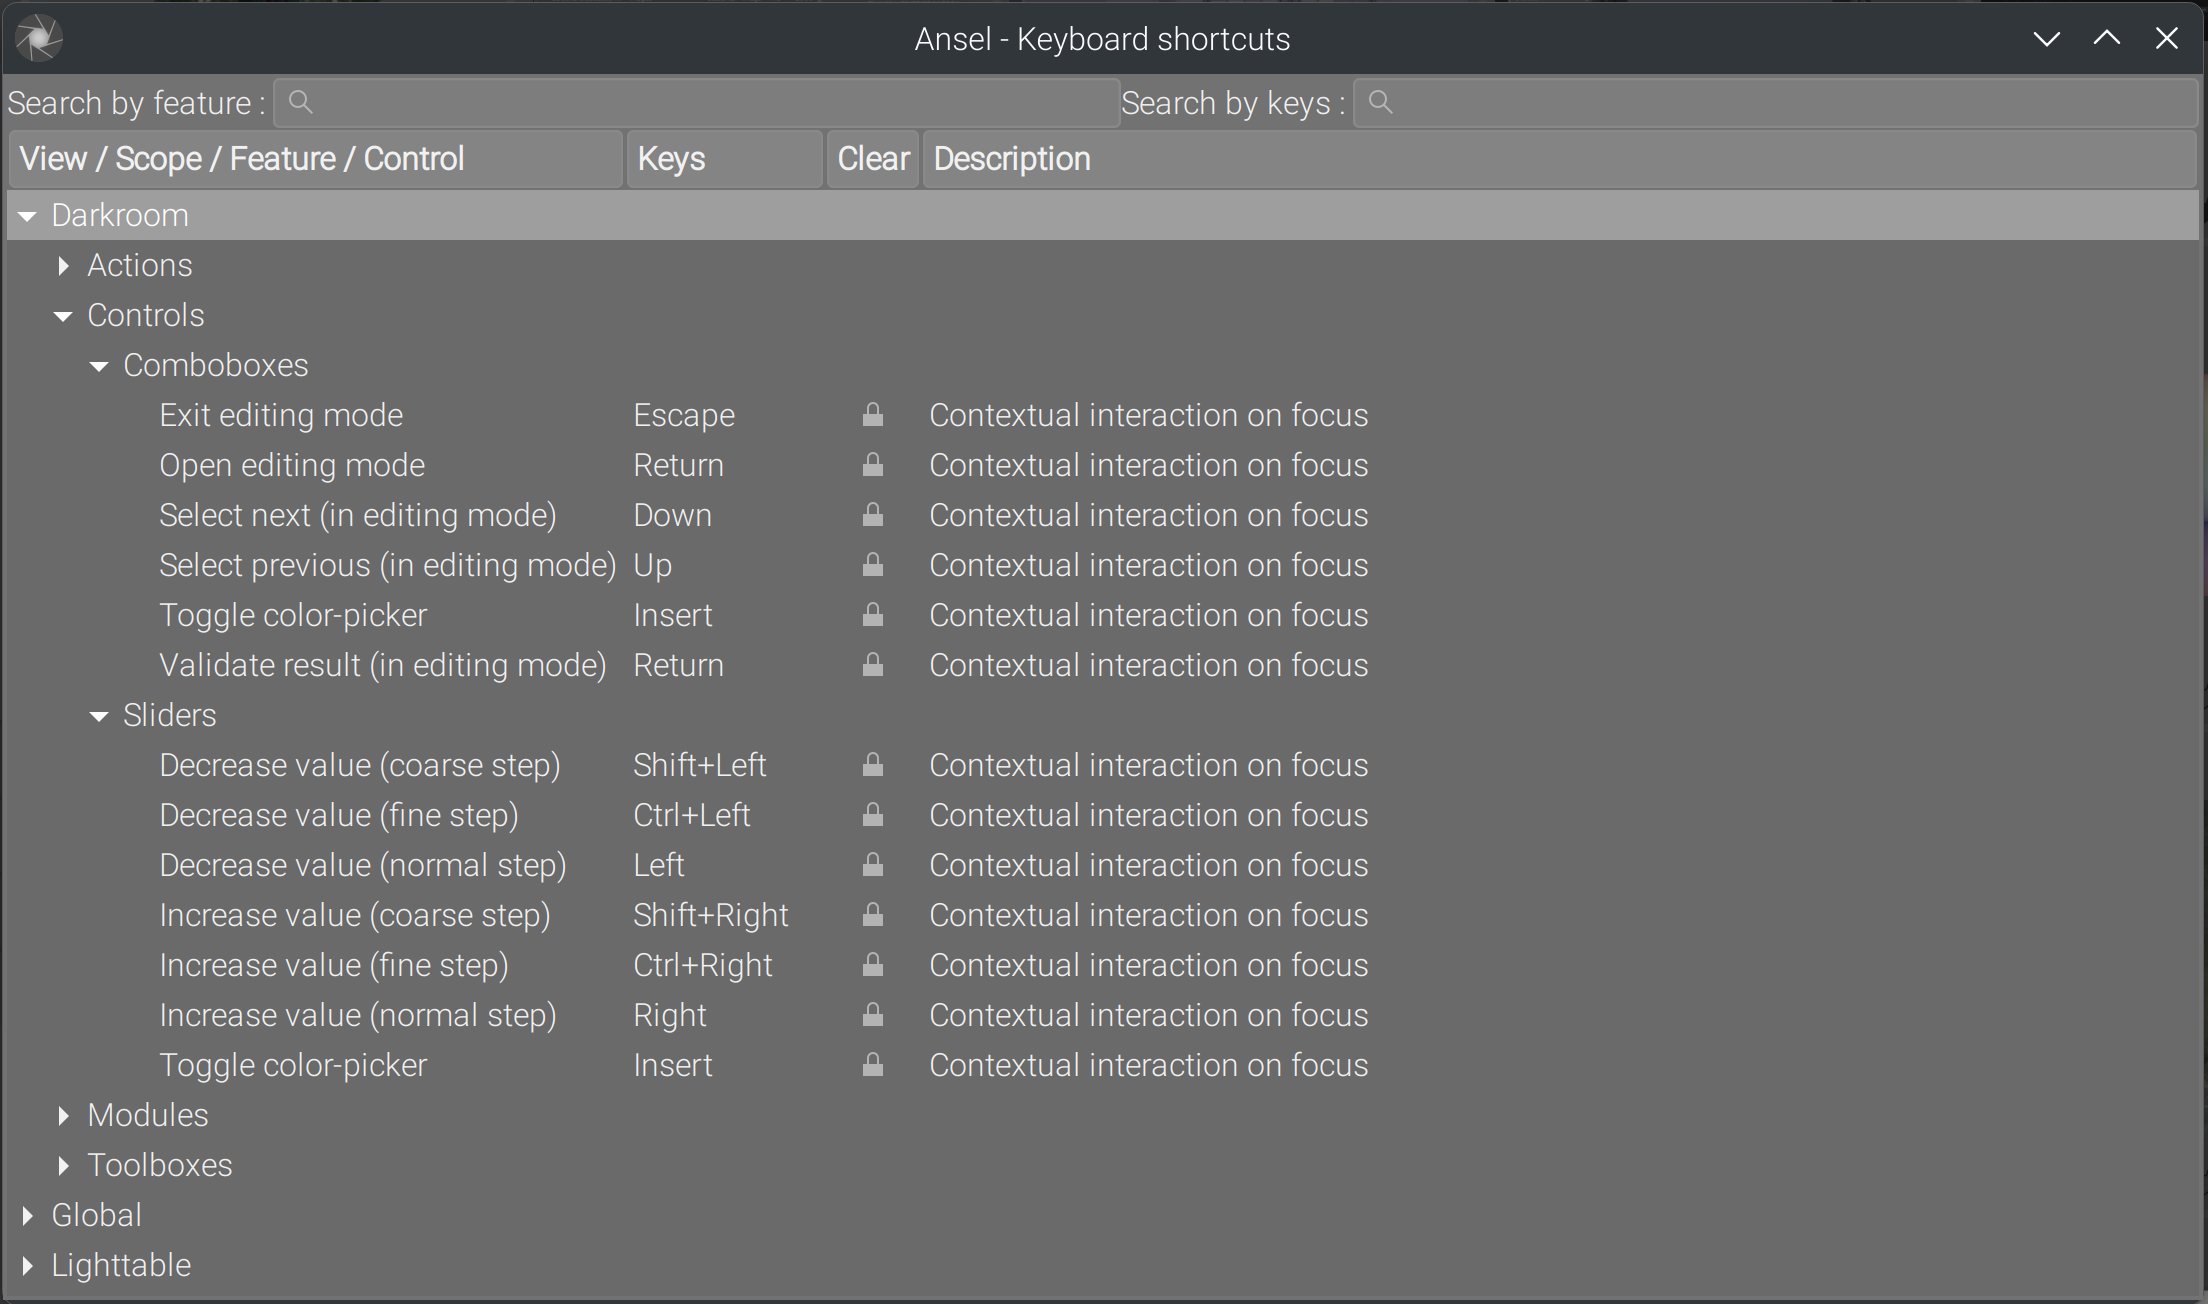
Task: Click lock icon for Increase value (fine step)
Action: [873, 965]
